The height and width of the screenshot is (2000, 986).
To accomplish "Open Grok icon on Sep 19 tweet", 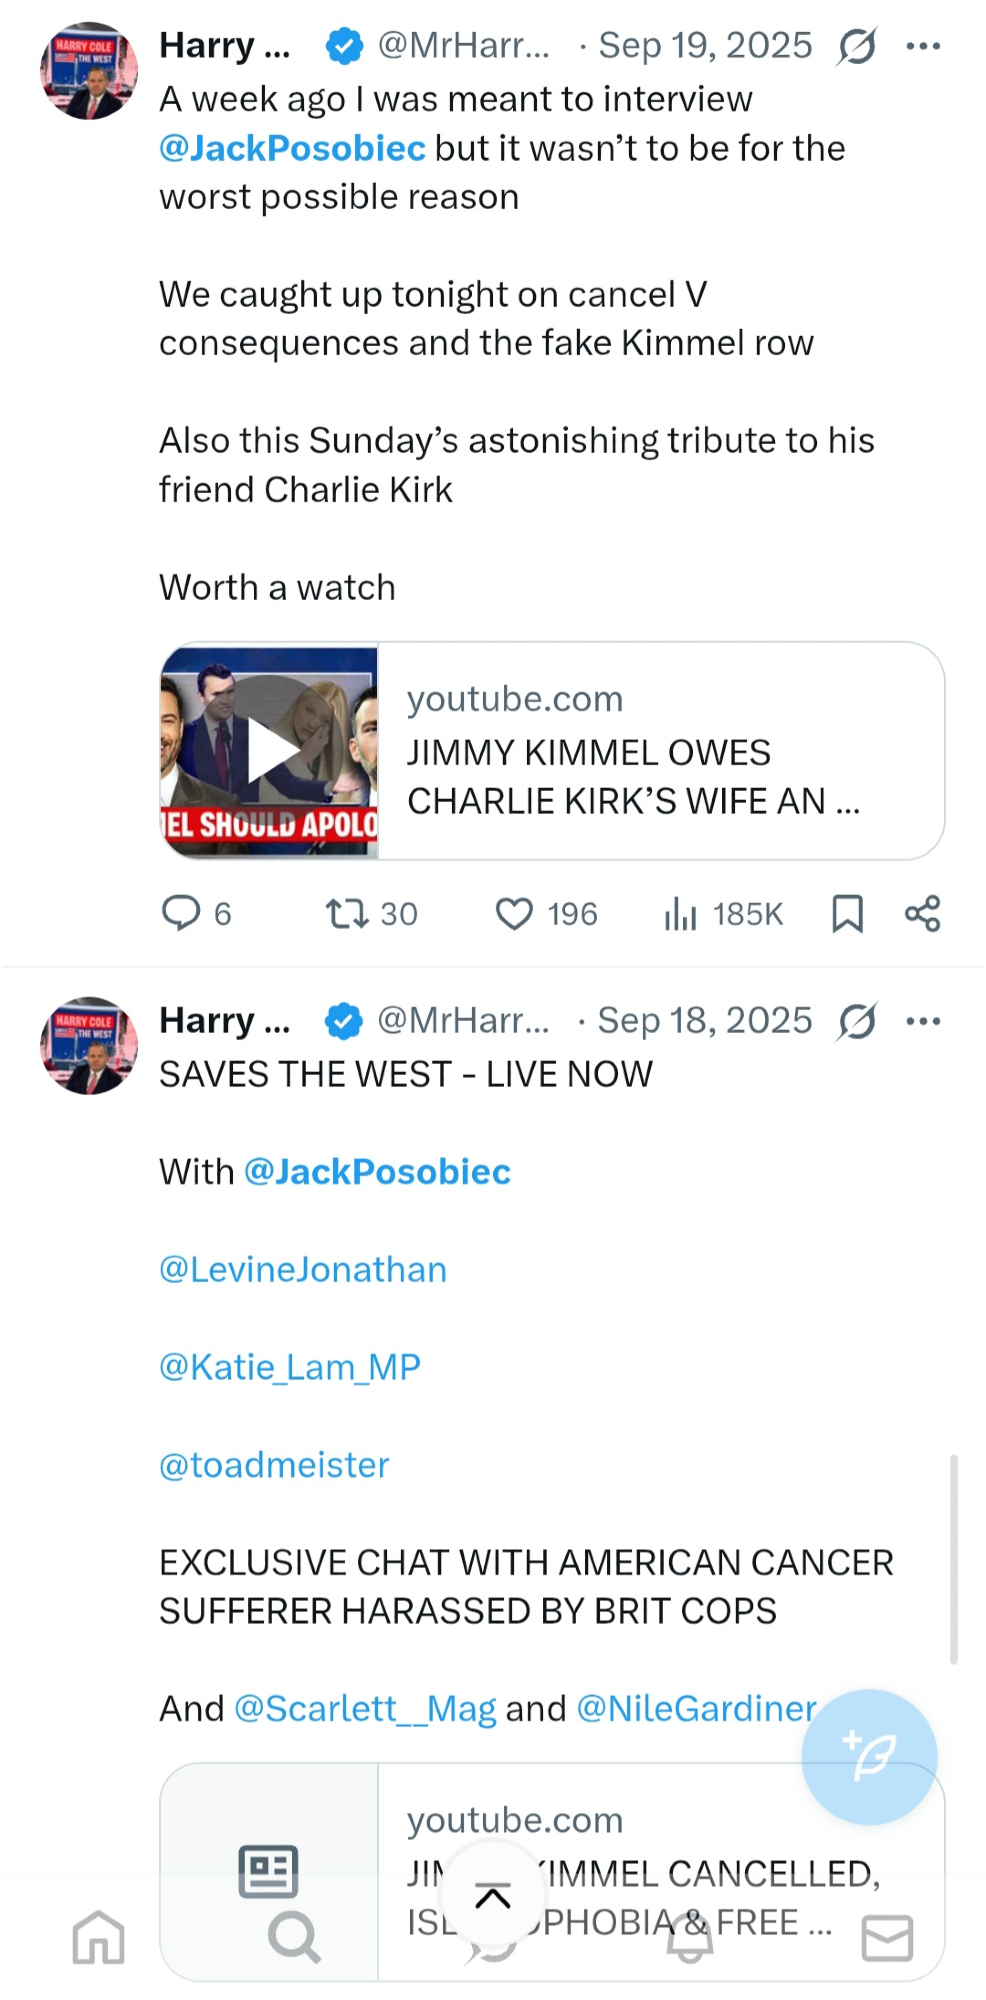I will [x=857, y=46].
